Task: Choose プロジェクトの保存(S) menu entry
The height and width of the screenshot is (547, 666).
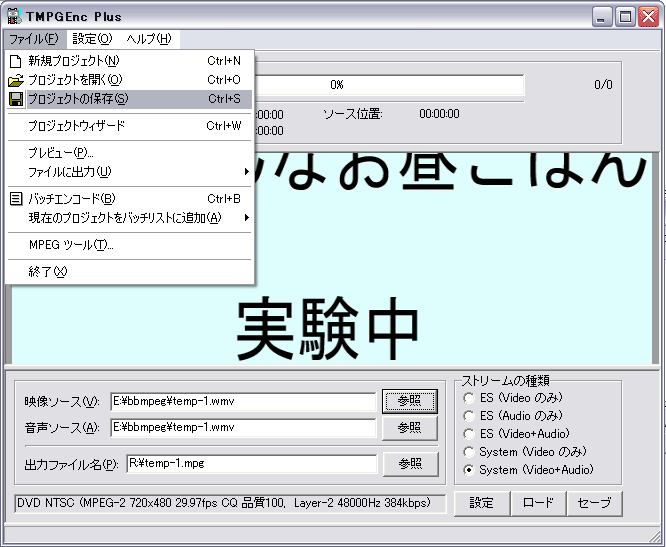Action: (130, 99)
